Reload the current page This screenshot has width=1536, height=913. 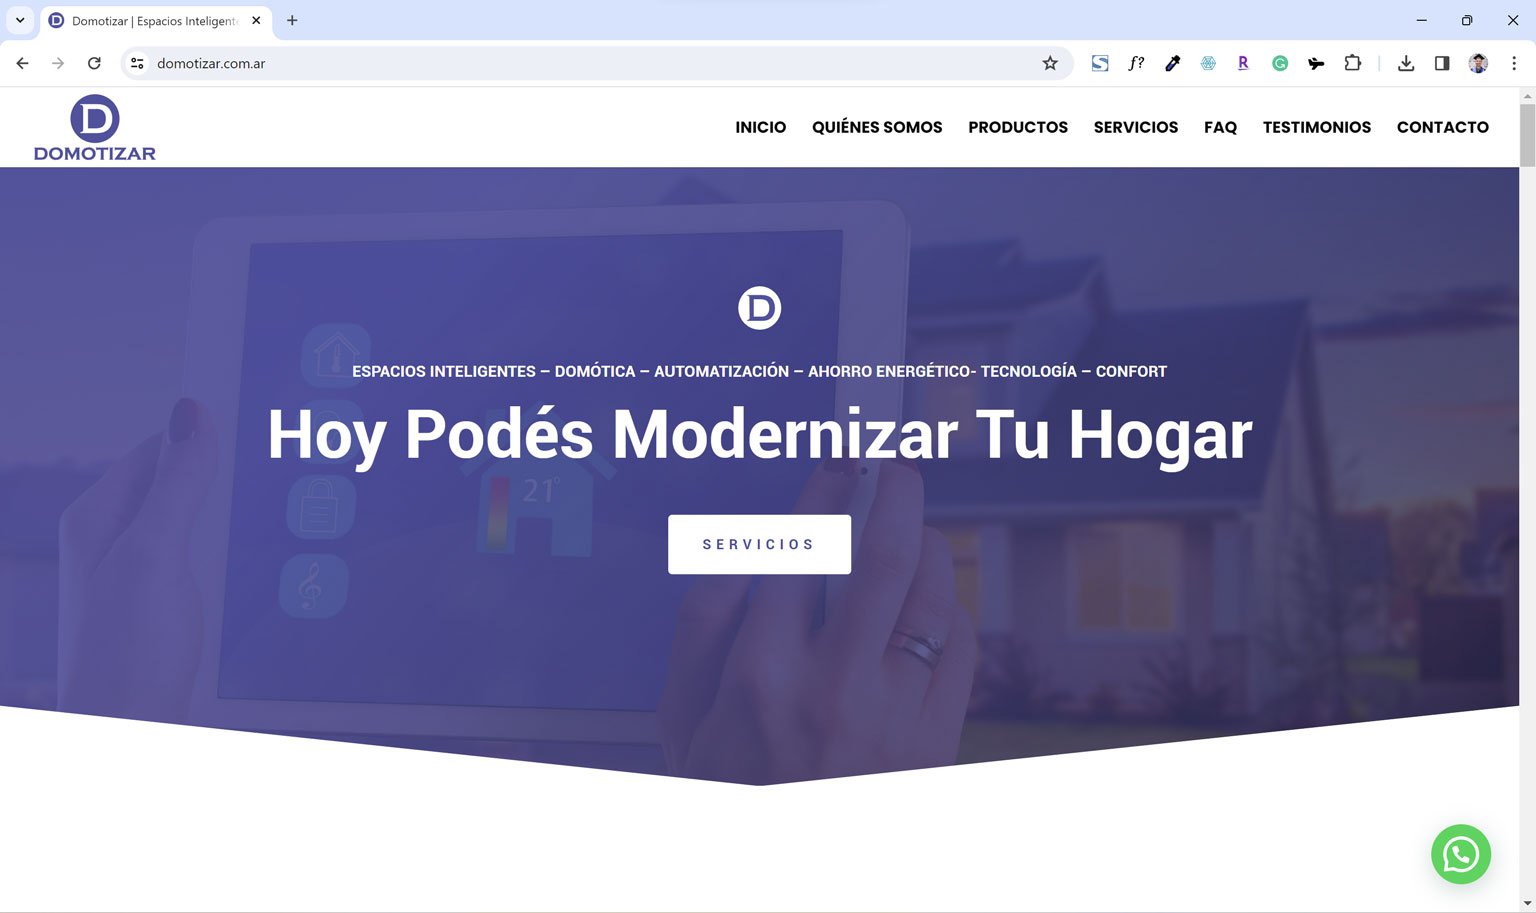coord(94,63)
